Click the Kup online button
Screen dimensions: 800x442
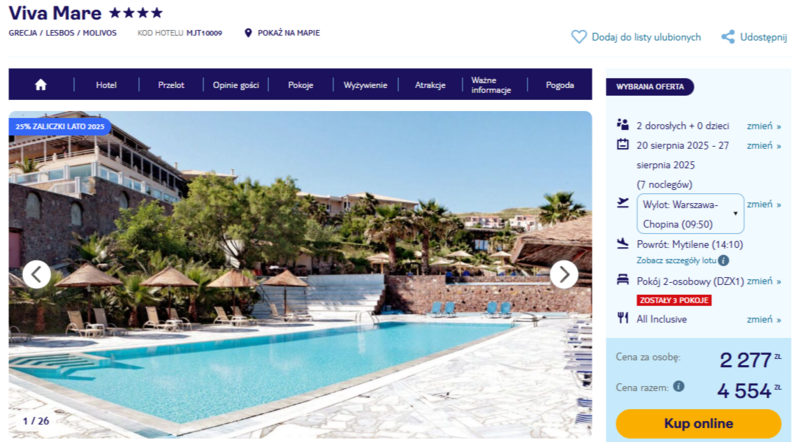click(698, 424)
